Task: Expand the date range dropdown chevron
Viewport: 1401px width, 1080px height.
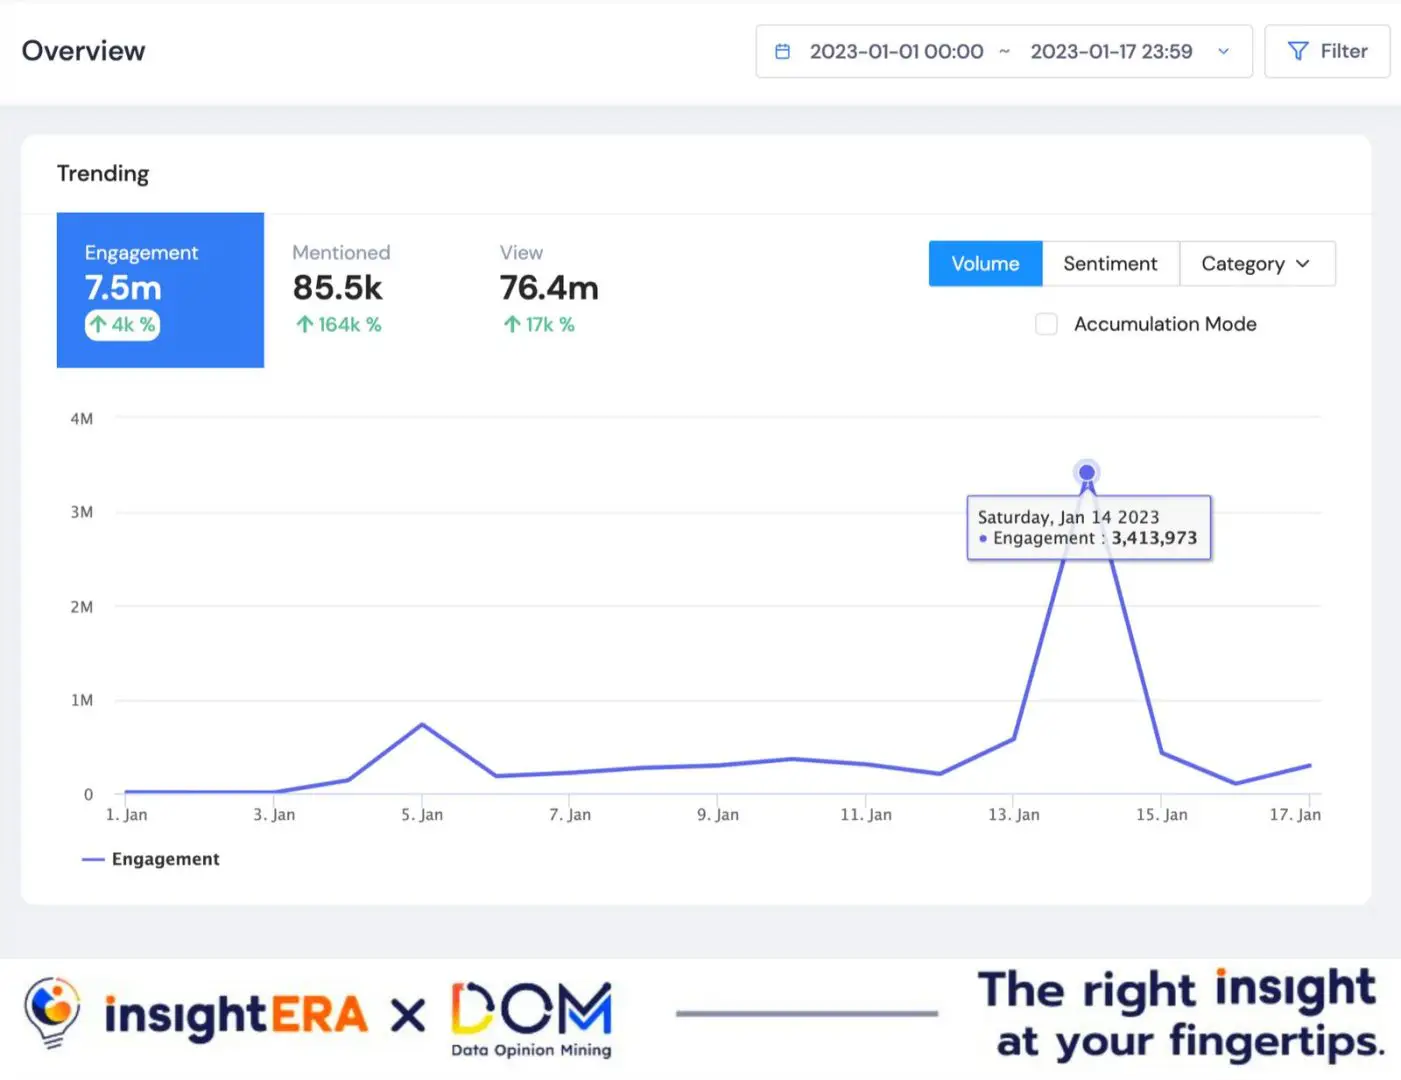Action: [x=1223, y=51]
